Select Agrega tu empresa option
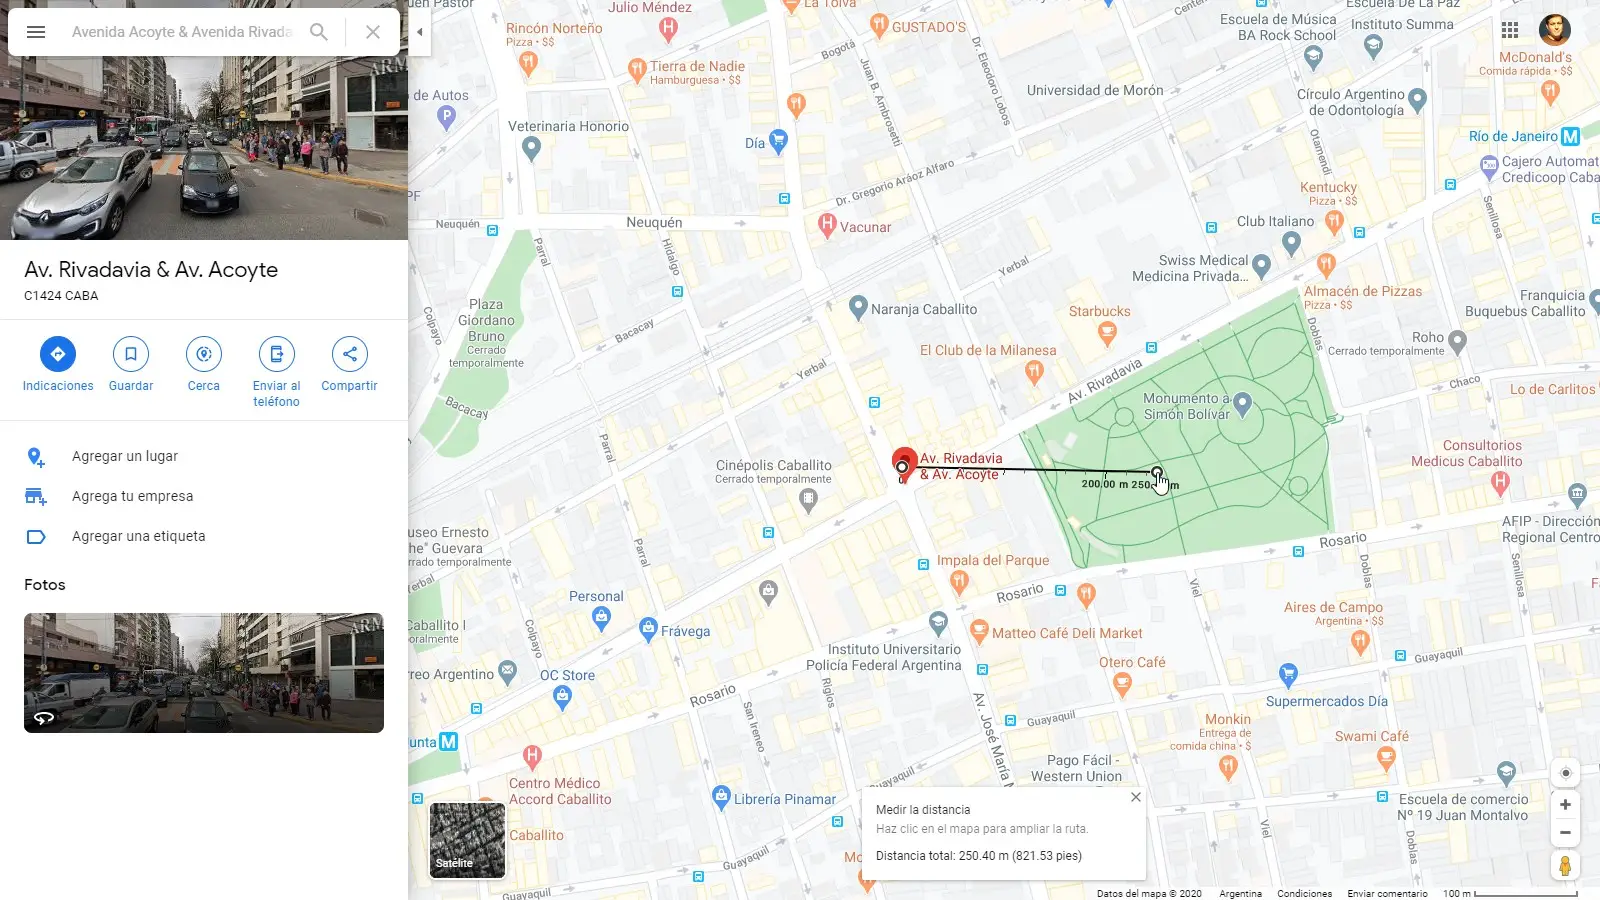 [x=204, y=496]
